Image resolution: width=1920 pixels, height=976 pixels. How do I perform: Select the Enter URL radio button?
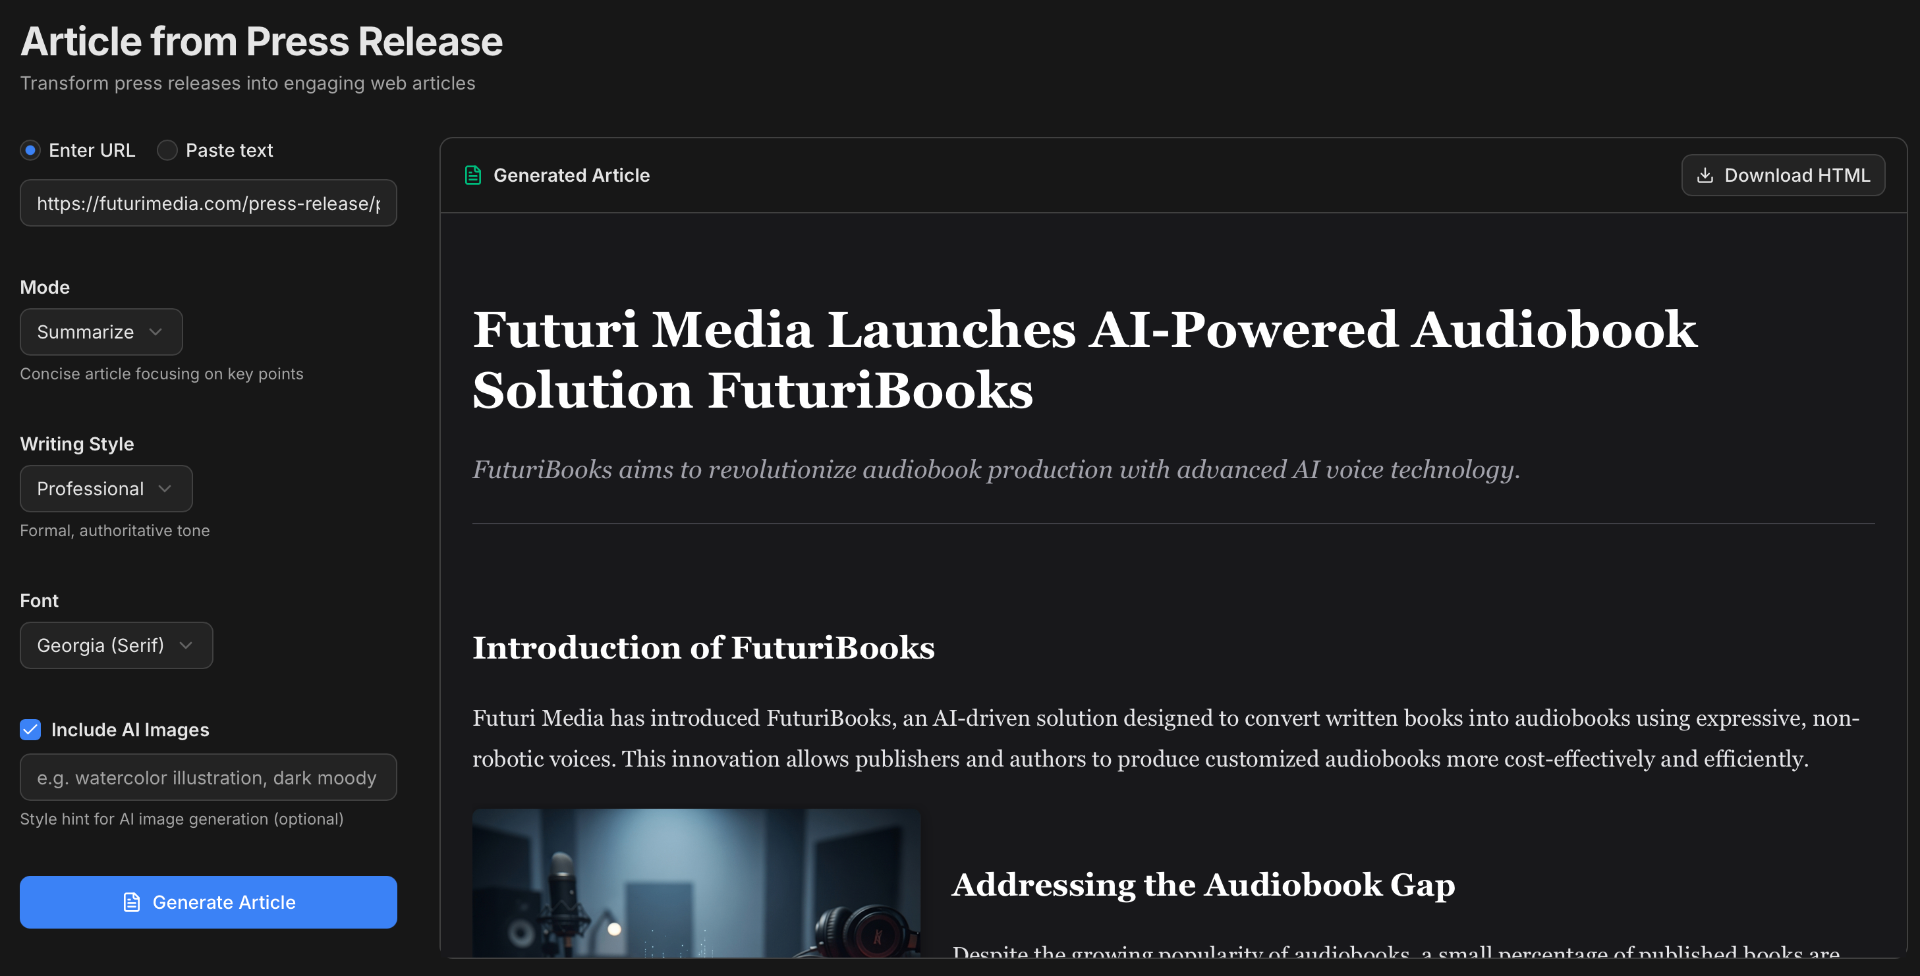(30, 150)
